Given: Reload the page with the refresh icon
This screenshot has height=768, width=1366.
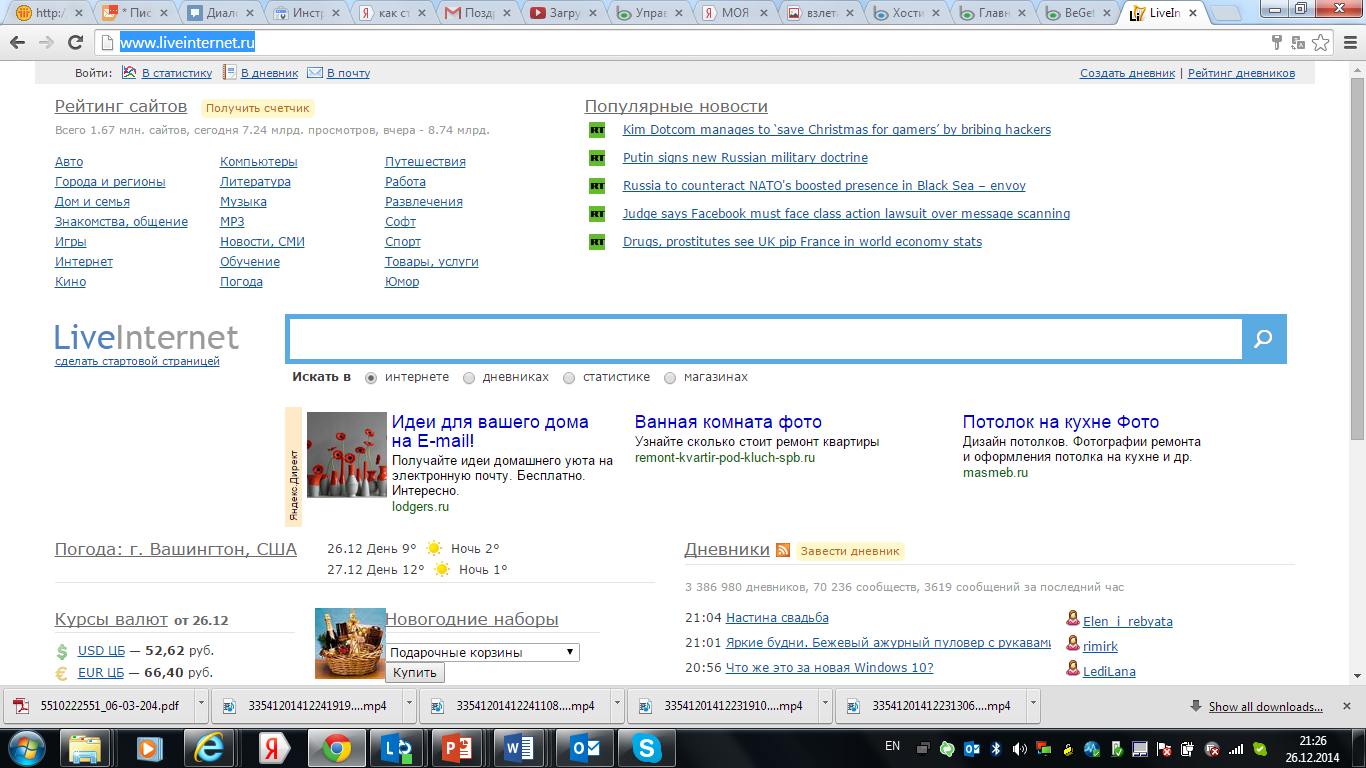Looking at the screenshot, I should [75, 42].
